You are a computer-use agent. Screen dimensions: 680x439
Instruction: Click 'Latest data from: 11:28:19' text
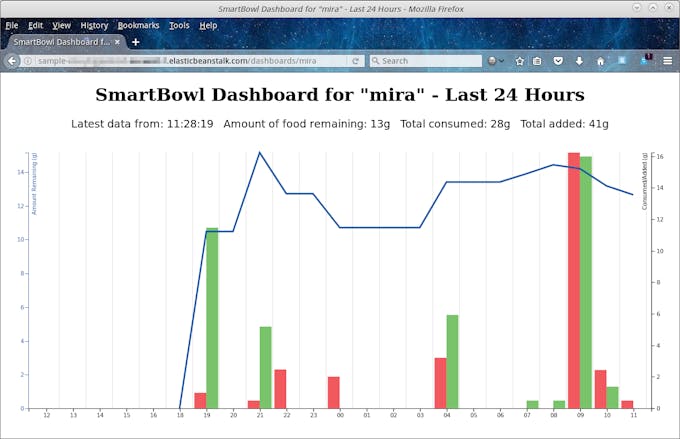pyautogui.click(x=142, y=124)
